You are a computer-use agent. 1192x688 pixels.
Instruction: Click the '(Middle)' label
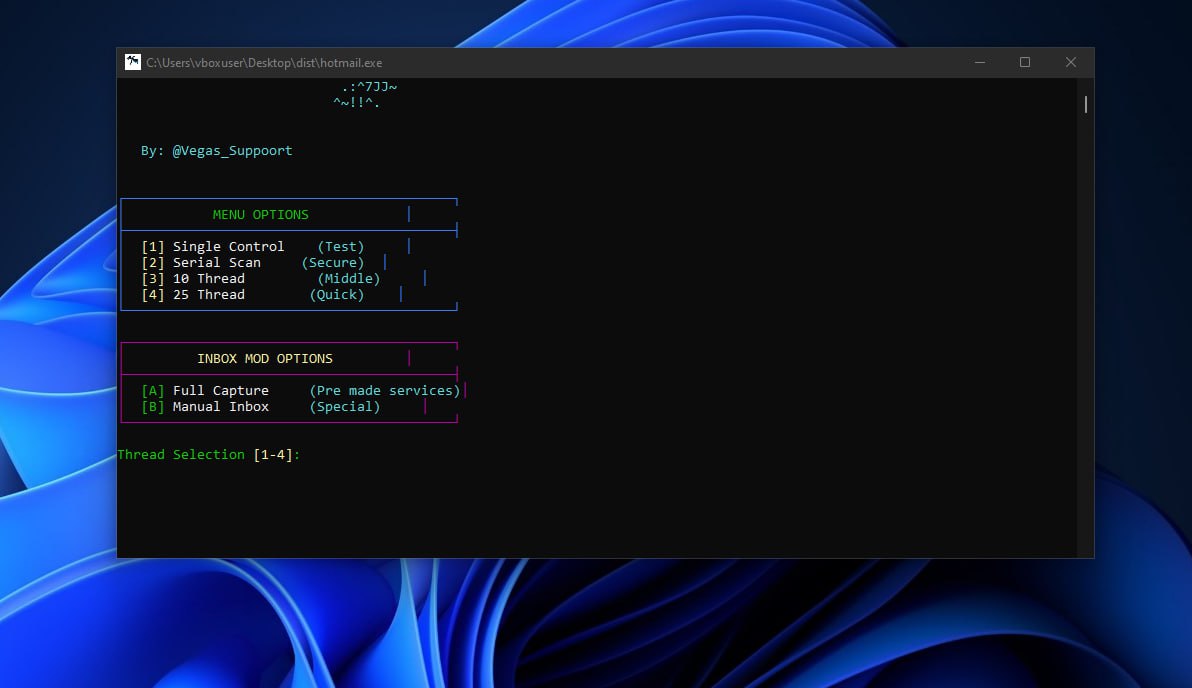pos(349,279)
